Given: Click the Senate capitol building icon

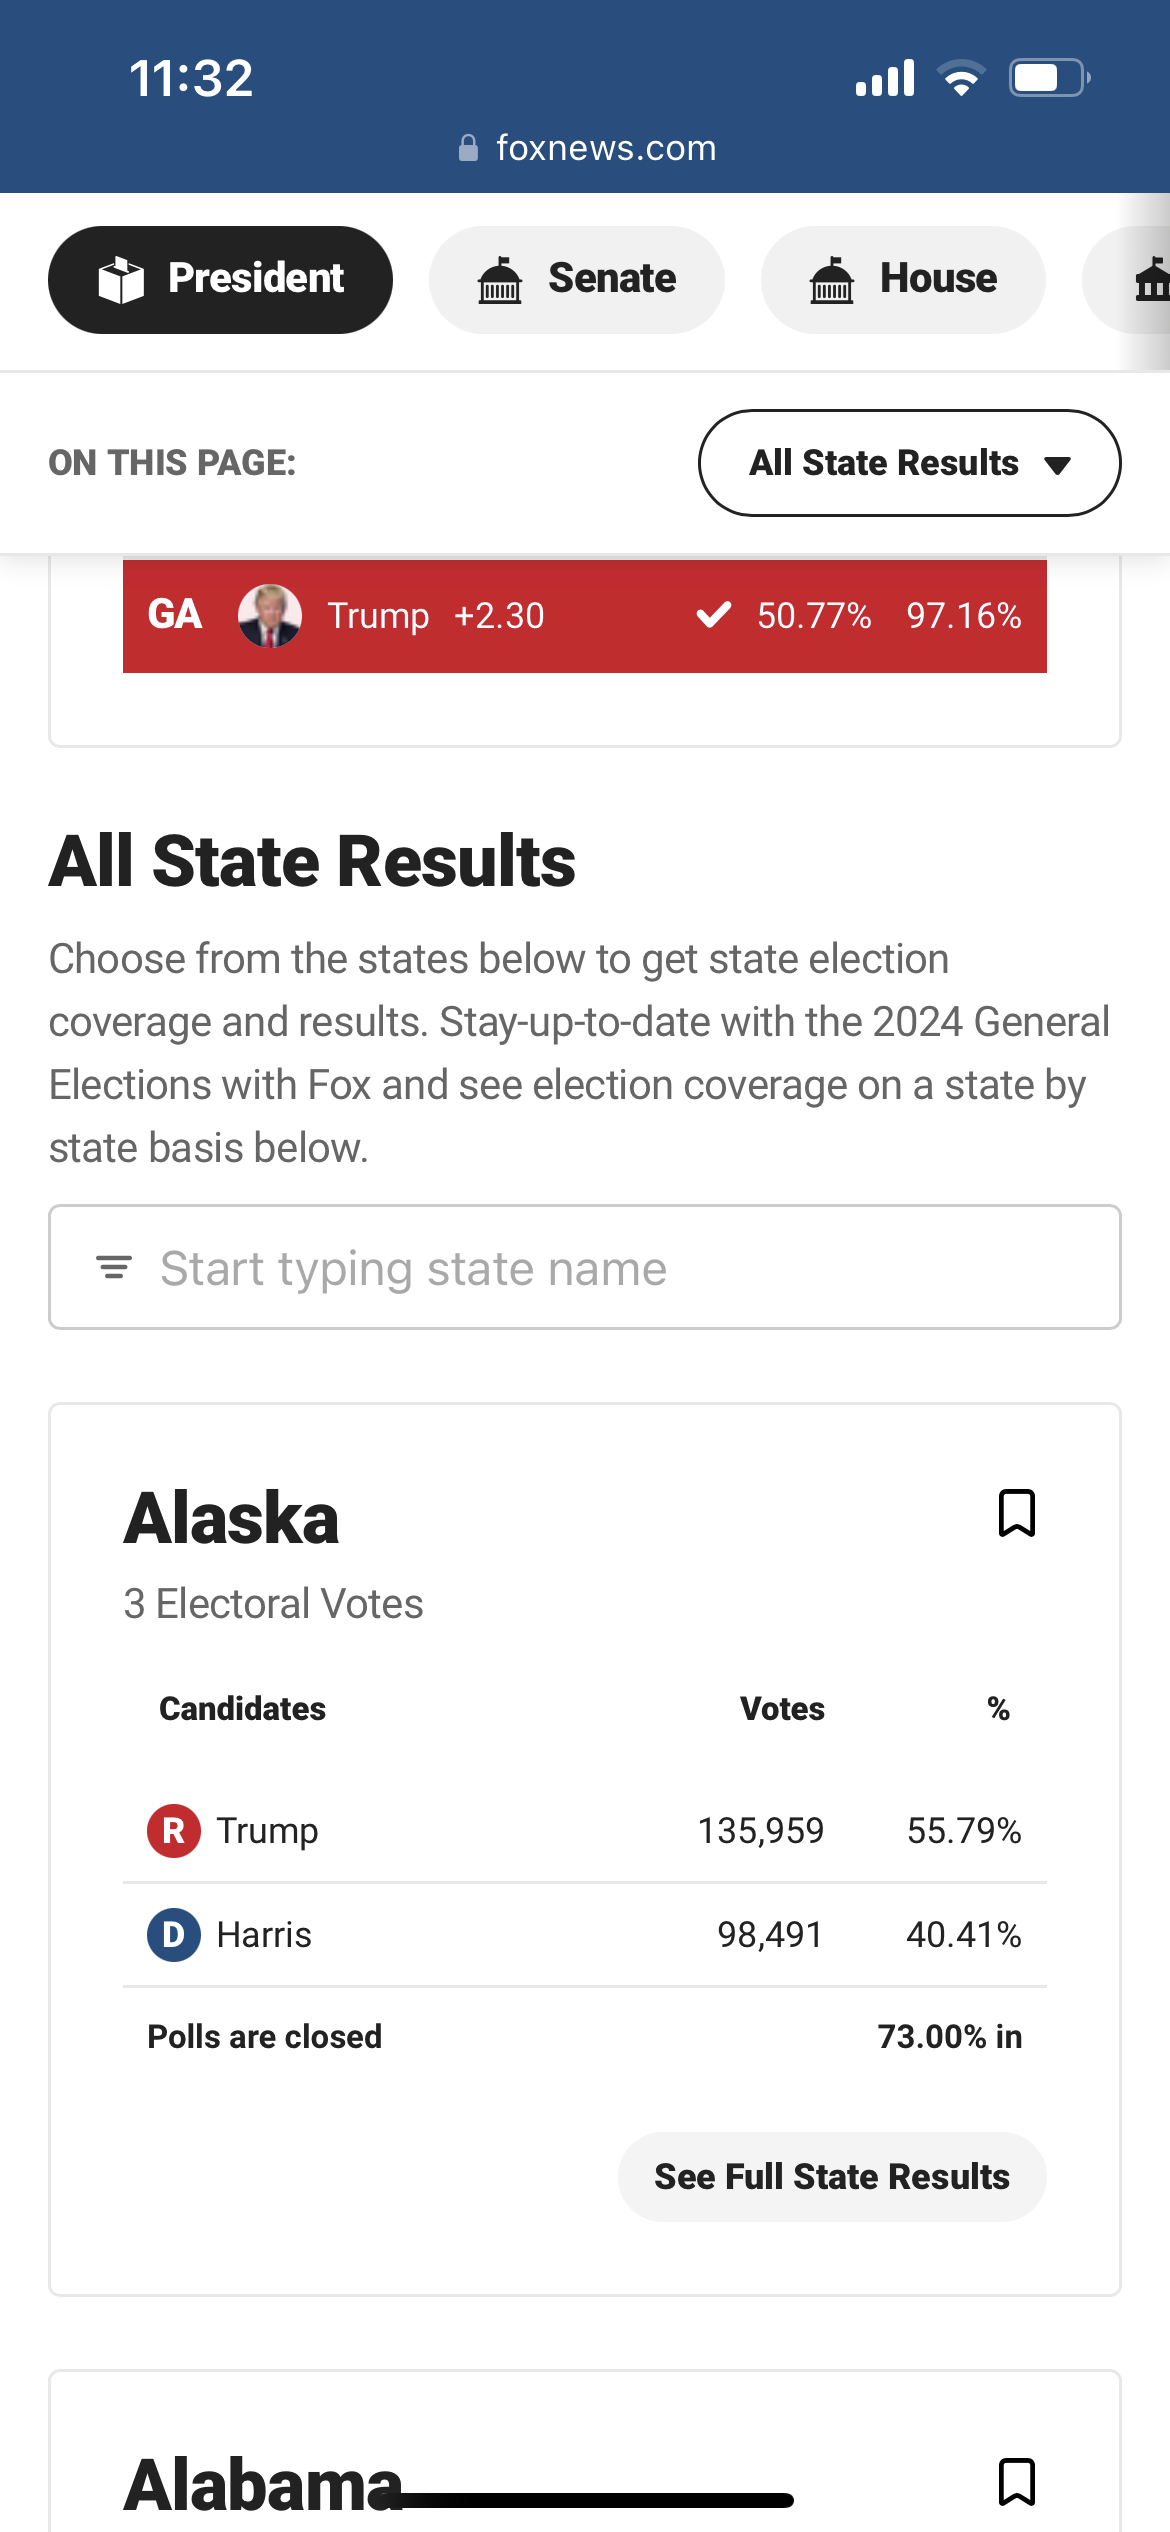Looking at the screenshot, I should coord(500,279).
